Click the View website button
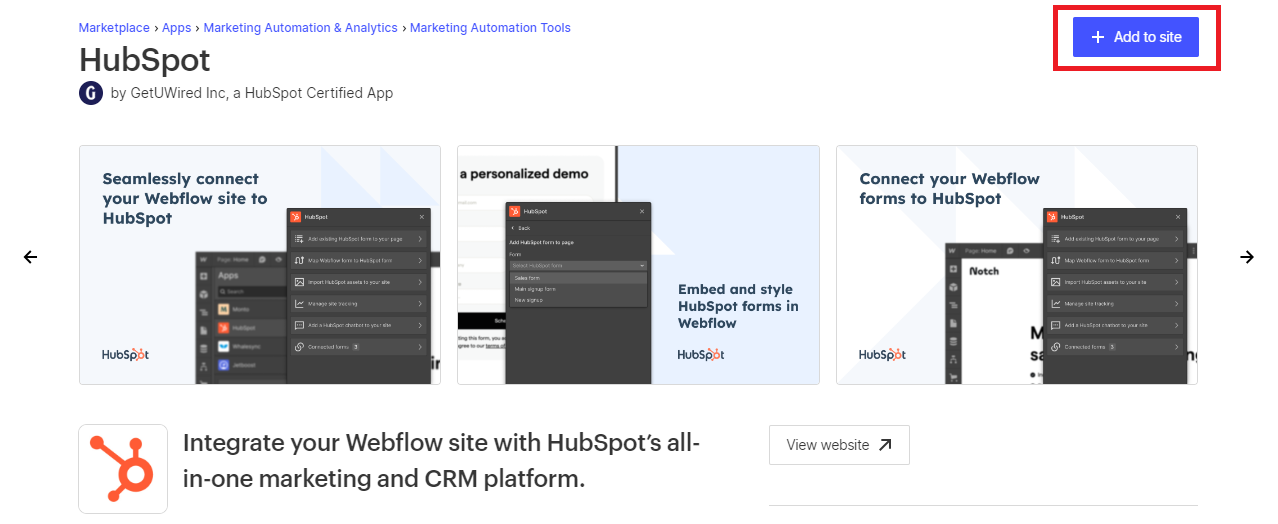 (x=839, y=445)
